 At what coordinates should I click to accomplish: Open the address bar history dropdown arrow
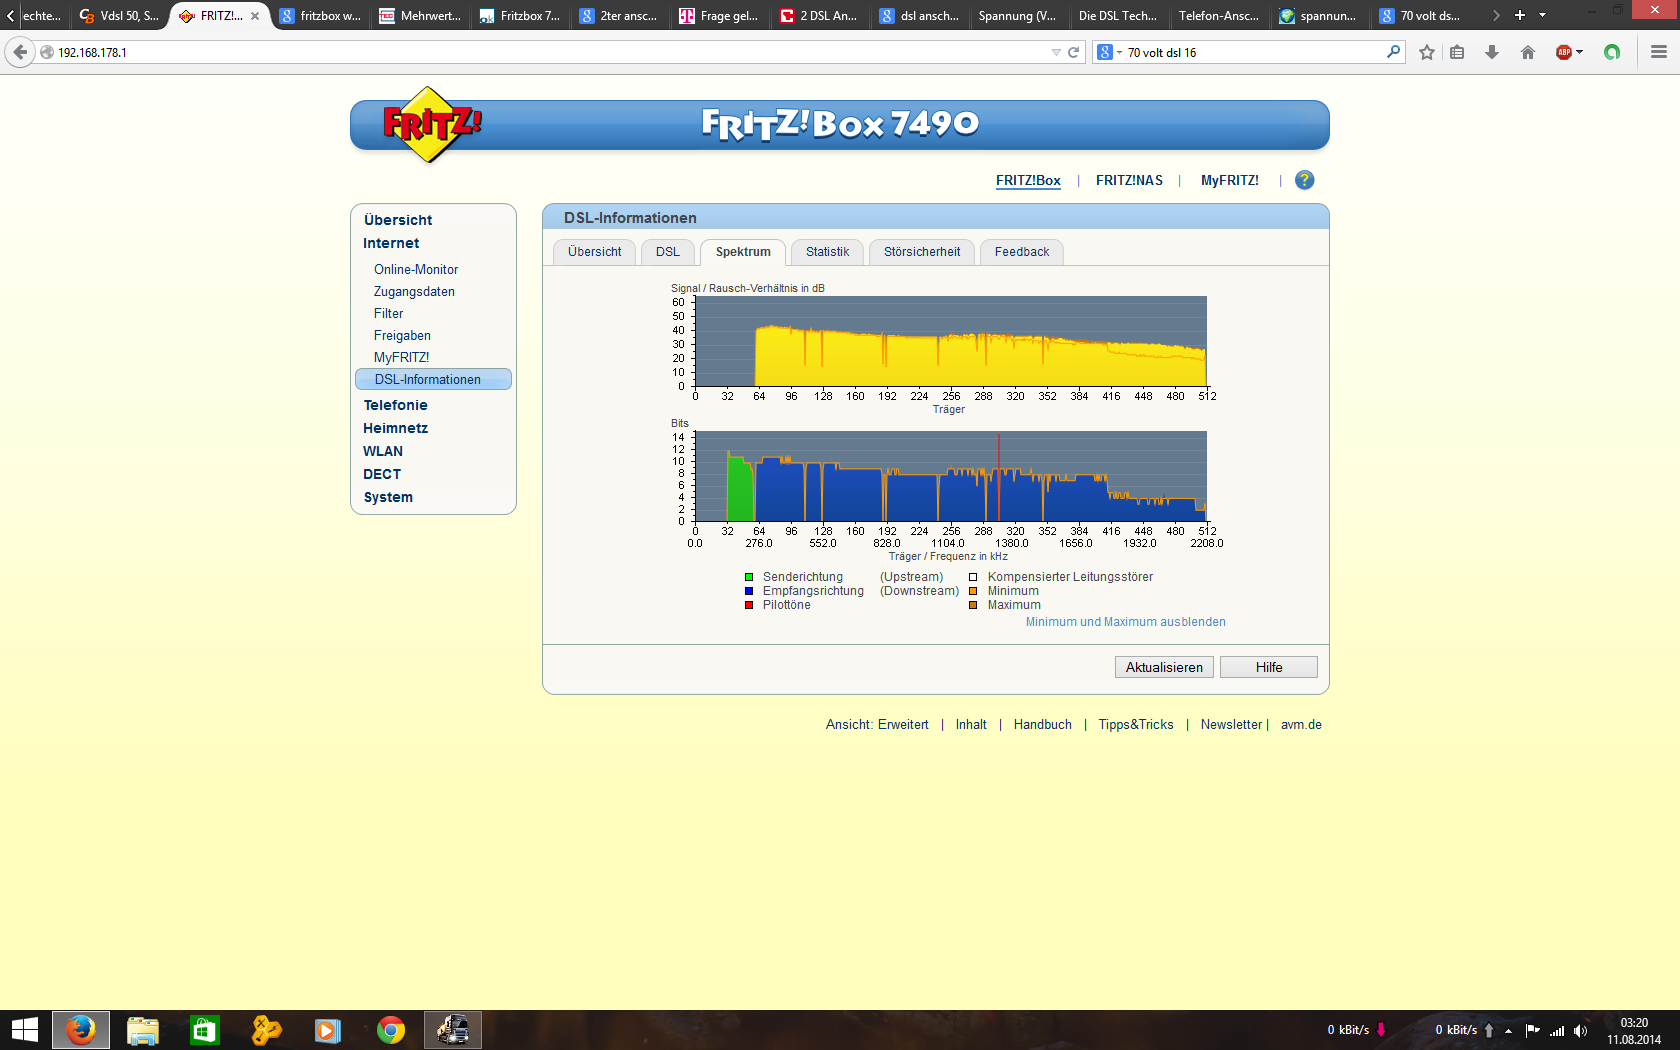[1056, 52]
